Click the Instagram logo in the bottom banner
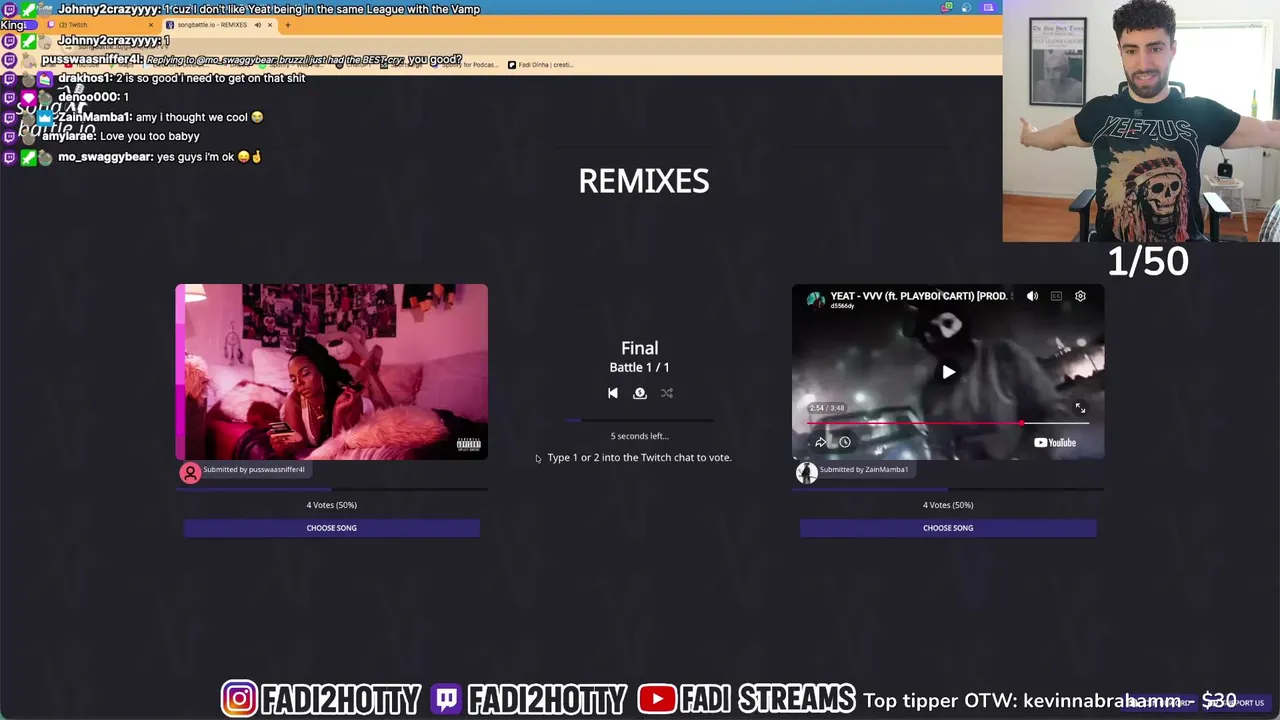 (239, 698)
